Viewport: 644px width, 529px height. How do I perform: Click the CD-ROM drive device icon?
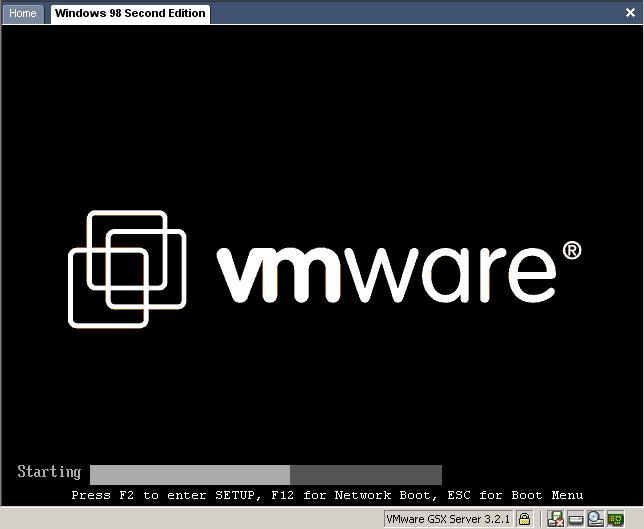[x=595, y=519]
